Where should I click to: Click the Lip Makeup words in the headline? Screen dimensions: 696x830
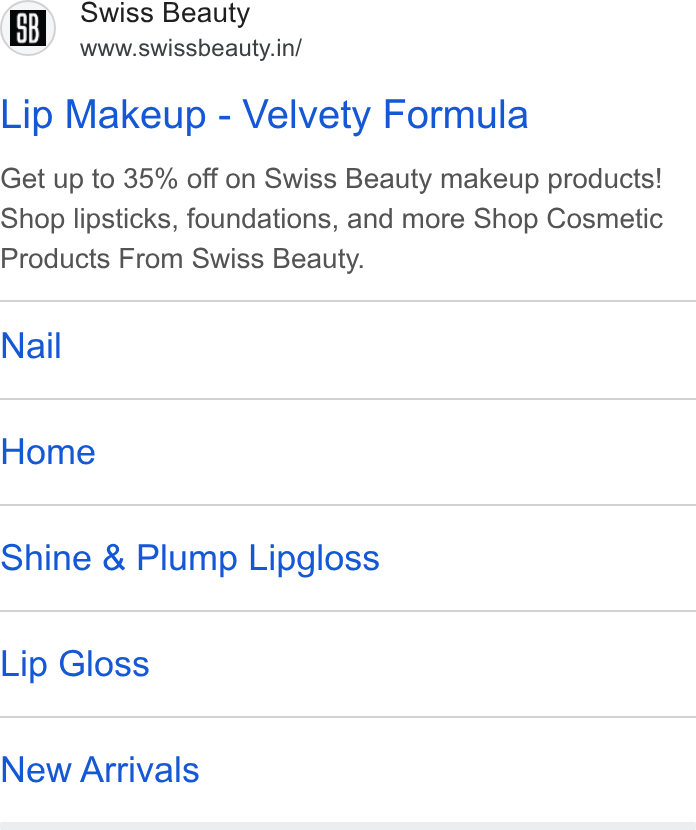point(103,115)
